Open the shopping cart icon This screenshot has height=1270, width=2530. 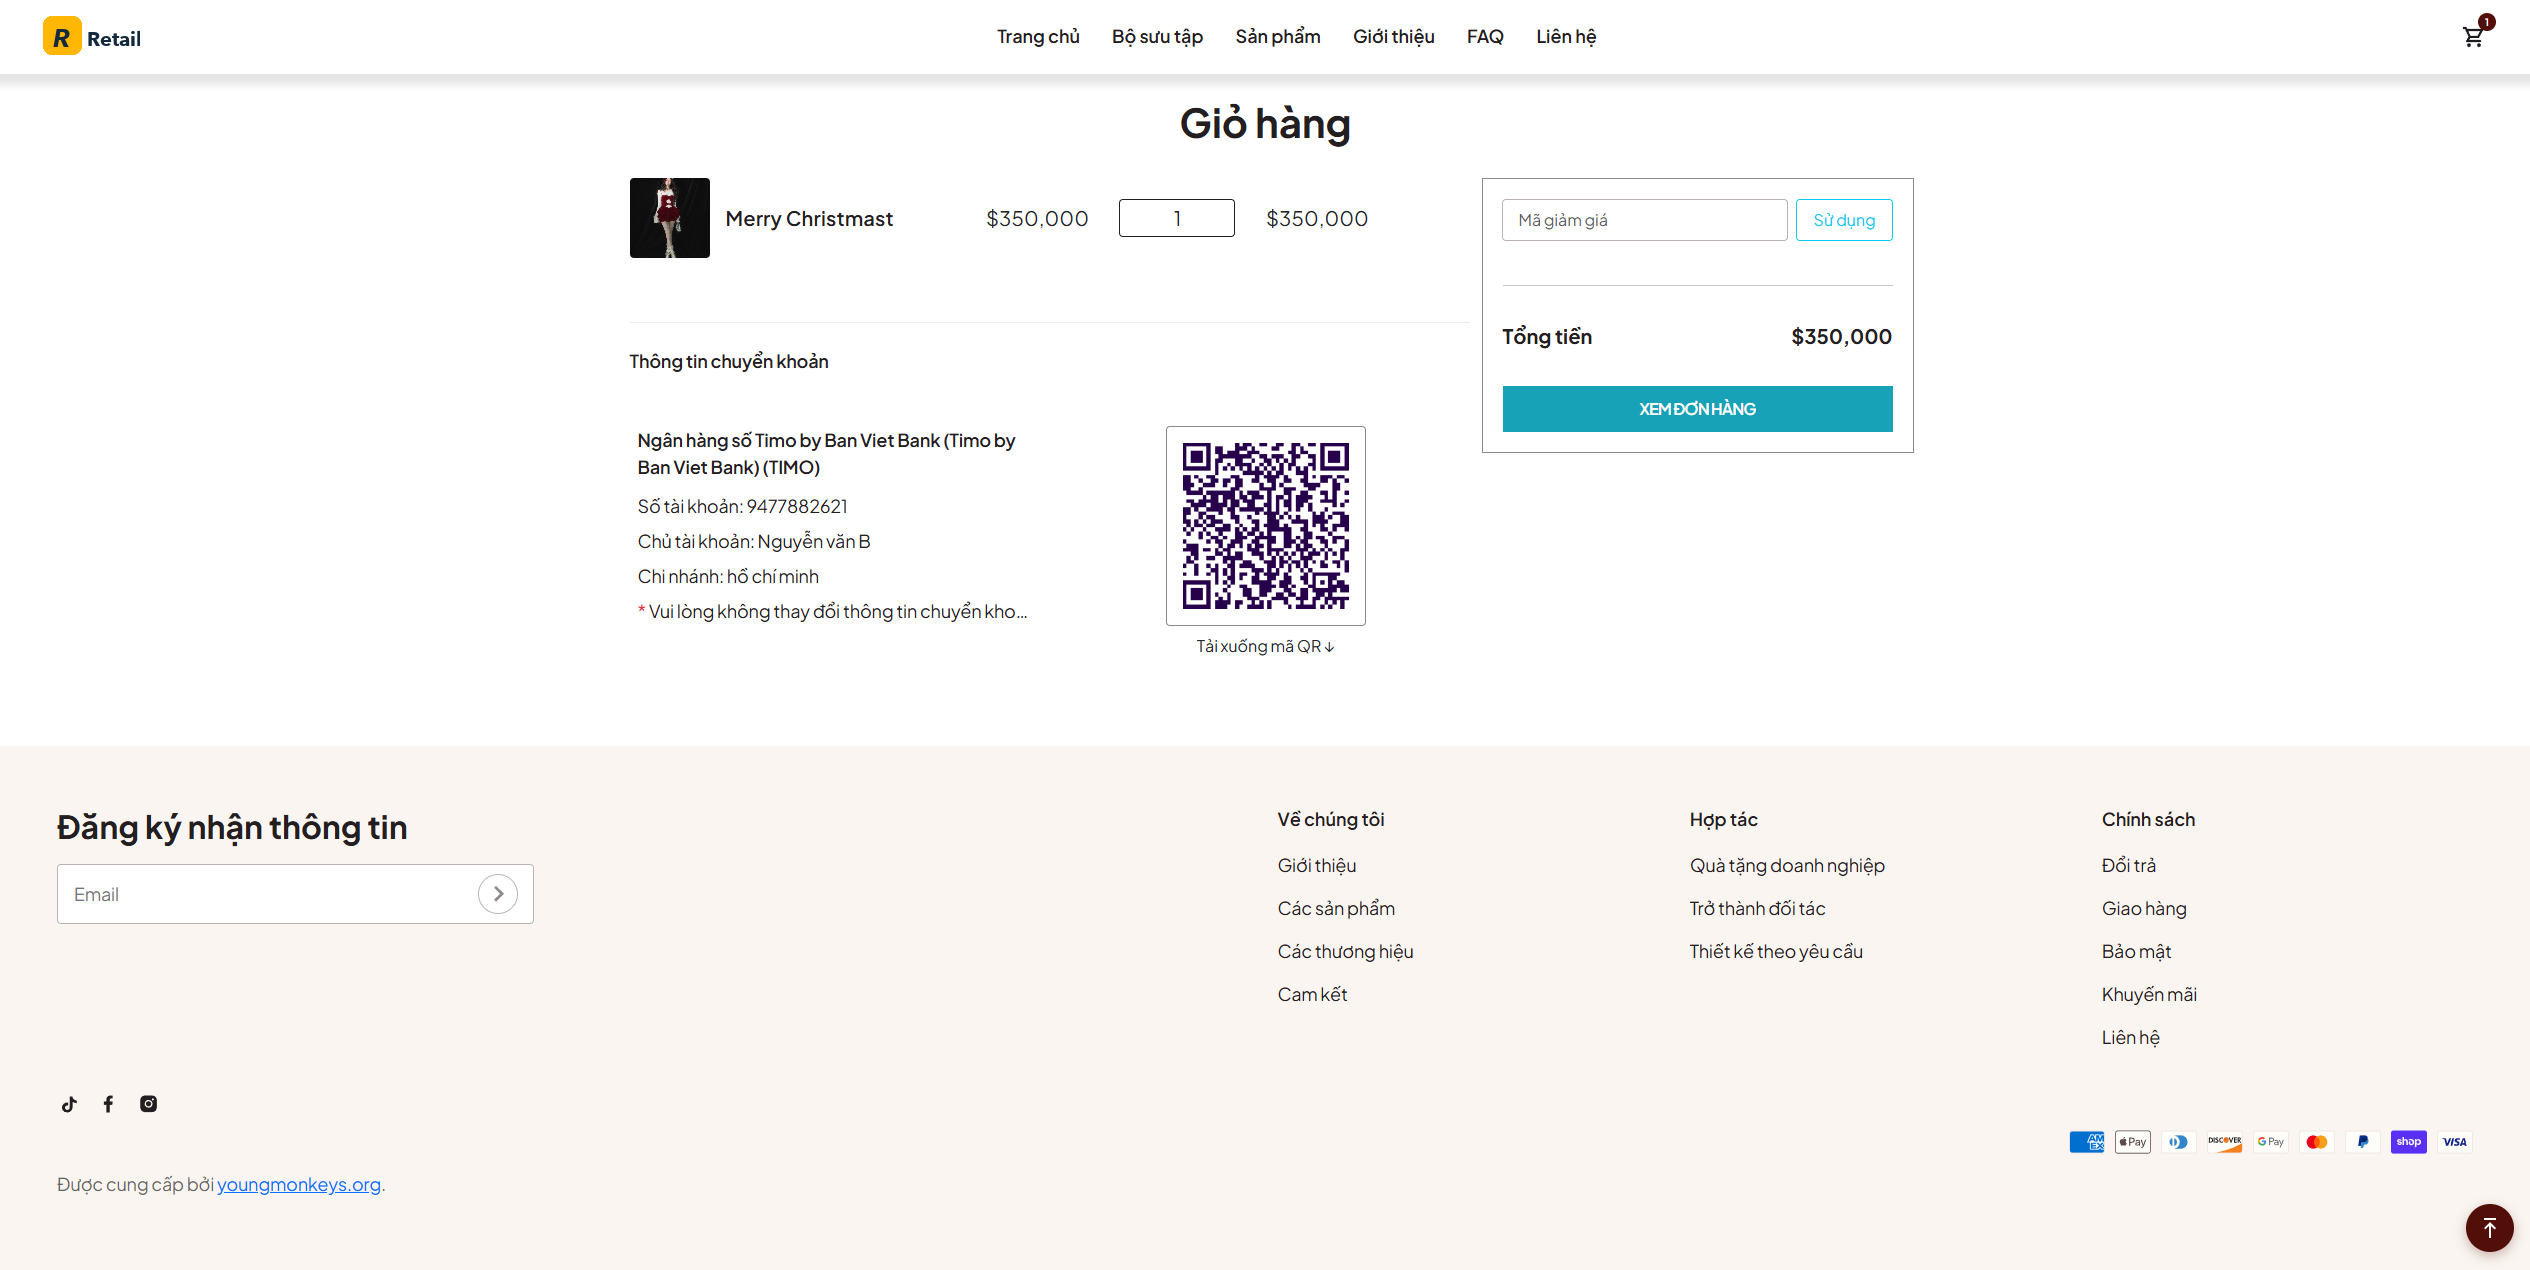pos(2473,37)
